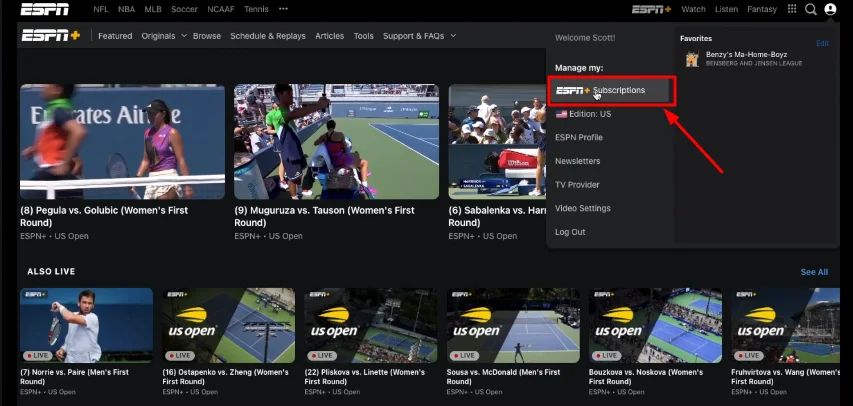Click the LIVE badge on Pliskova thumbnail

tap(322, 355)
